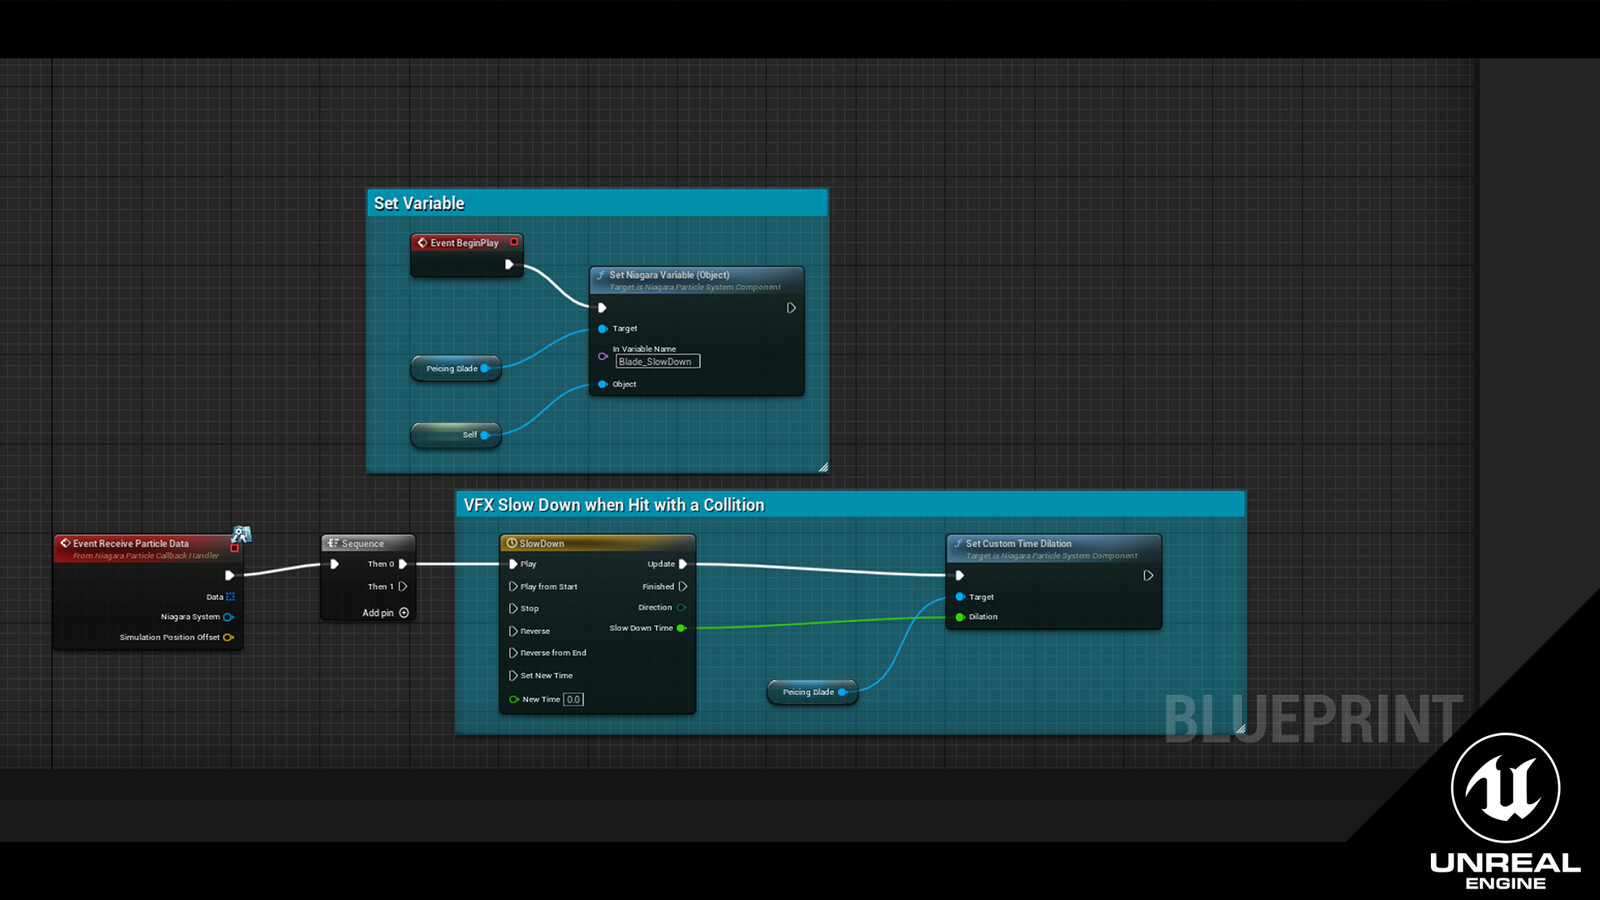The image size is (1600, 900).
Task: Select the Event BeginPlay diamond event icon
Action: tap(421, 242)
